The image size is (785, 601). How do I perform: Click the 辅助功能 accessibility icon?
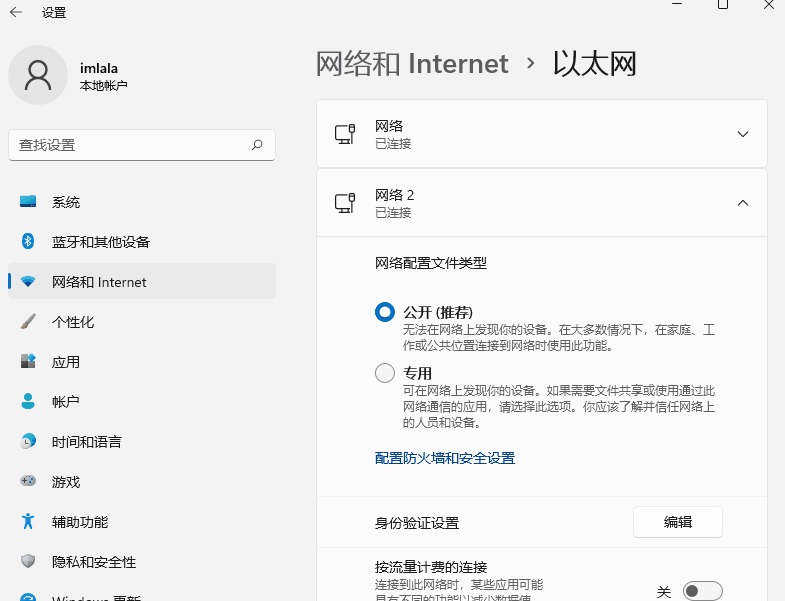(x=28, y=521)
